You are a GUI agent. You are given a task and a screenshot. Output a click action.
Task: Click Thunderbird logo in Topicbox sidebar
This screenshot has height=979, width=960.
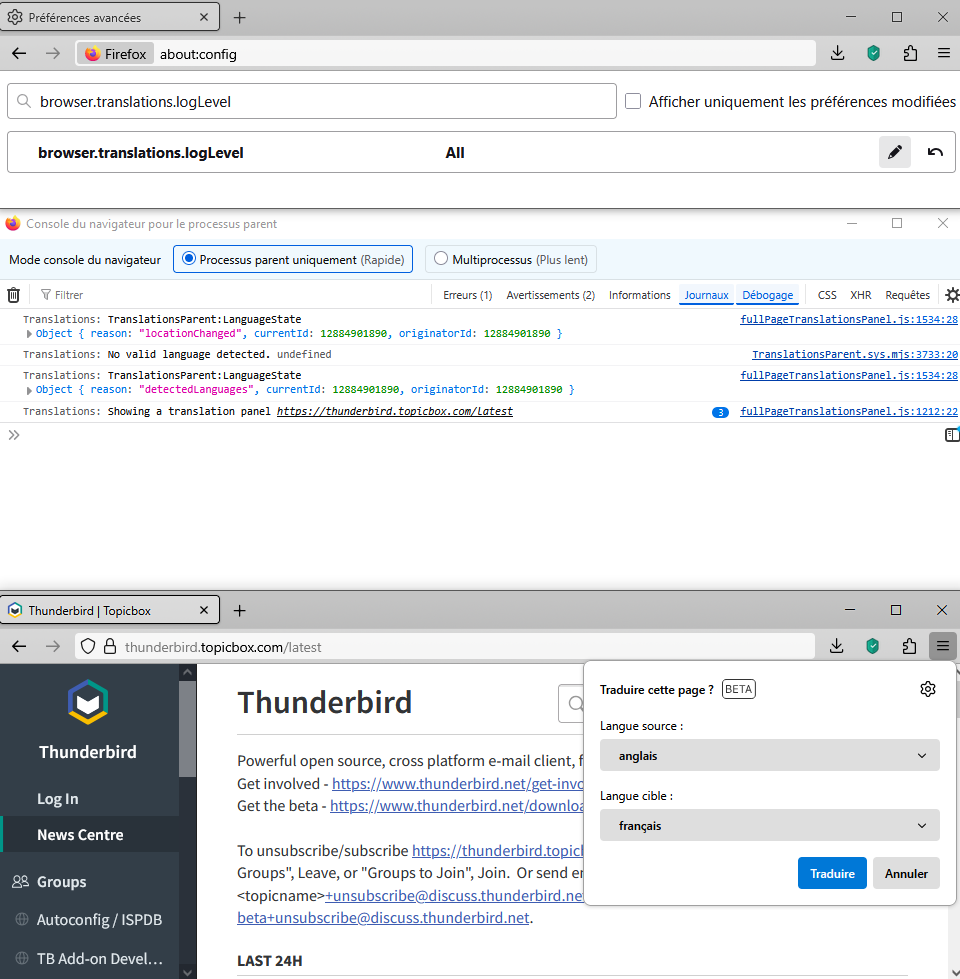(88, 702)
